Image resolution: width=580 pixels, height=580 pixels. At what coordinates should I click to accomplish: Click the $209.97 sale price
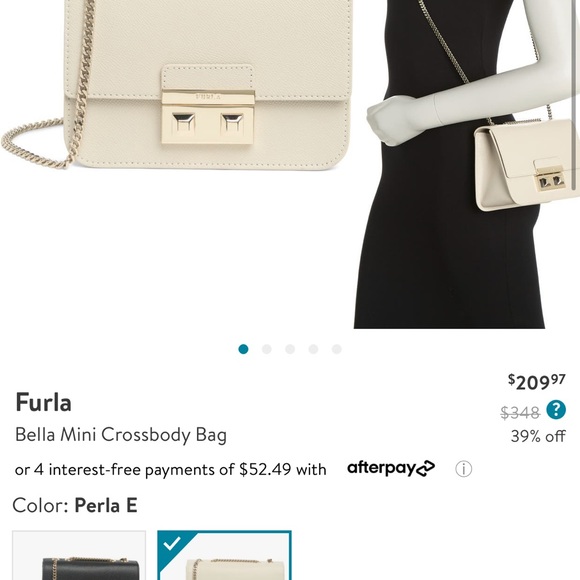click(x=536, y=382)
